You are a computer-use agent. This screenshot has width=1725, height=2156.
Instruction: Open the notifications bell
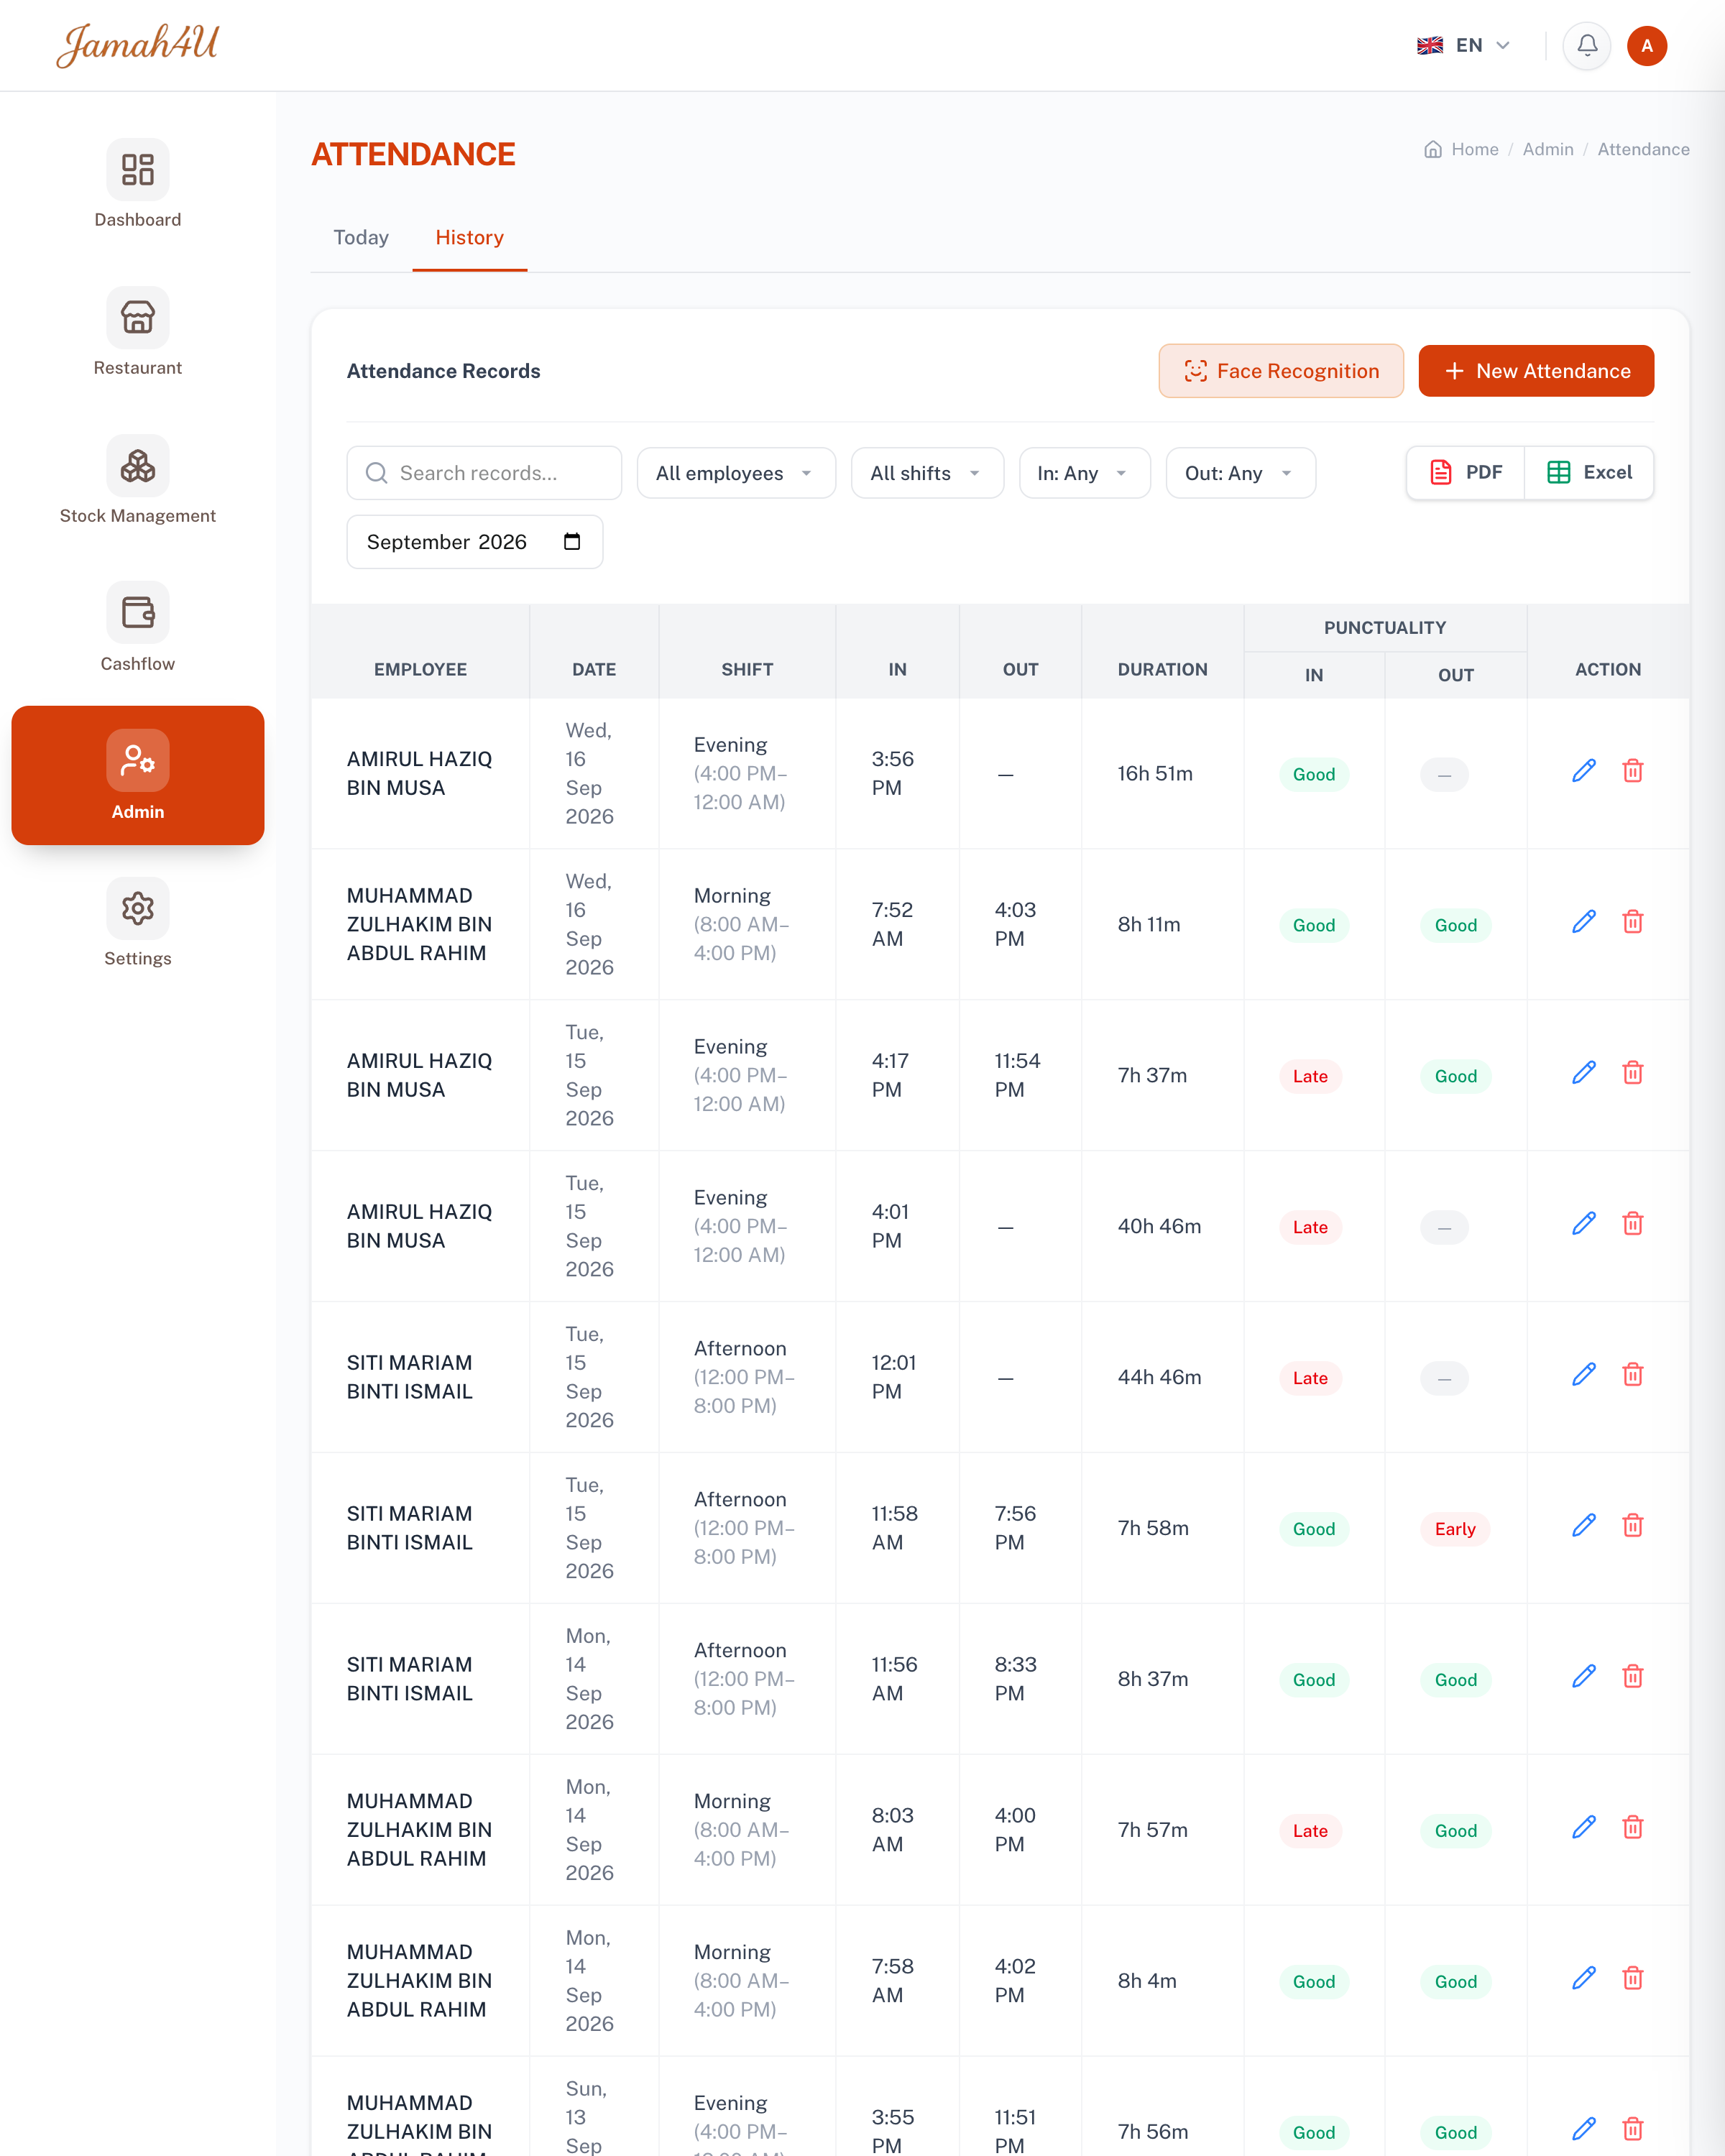pyautogui.click(x=1587, y=45)
